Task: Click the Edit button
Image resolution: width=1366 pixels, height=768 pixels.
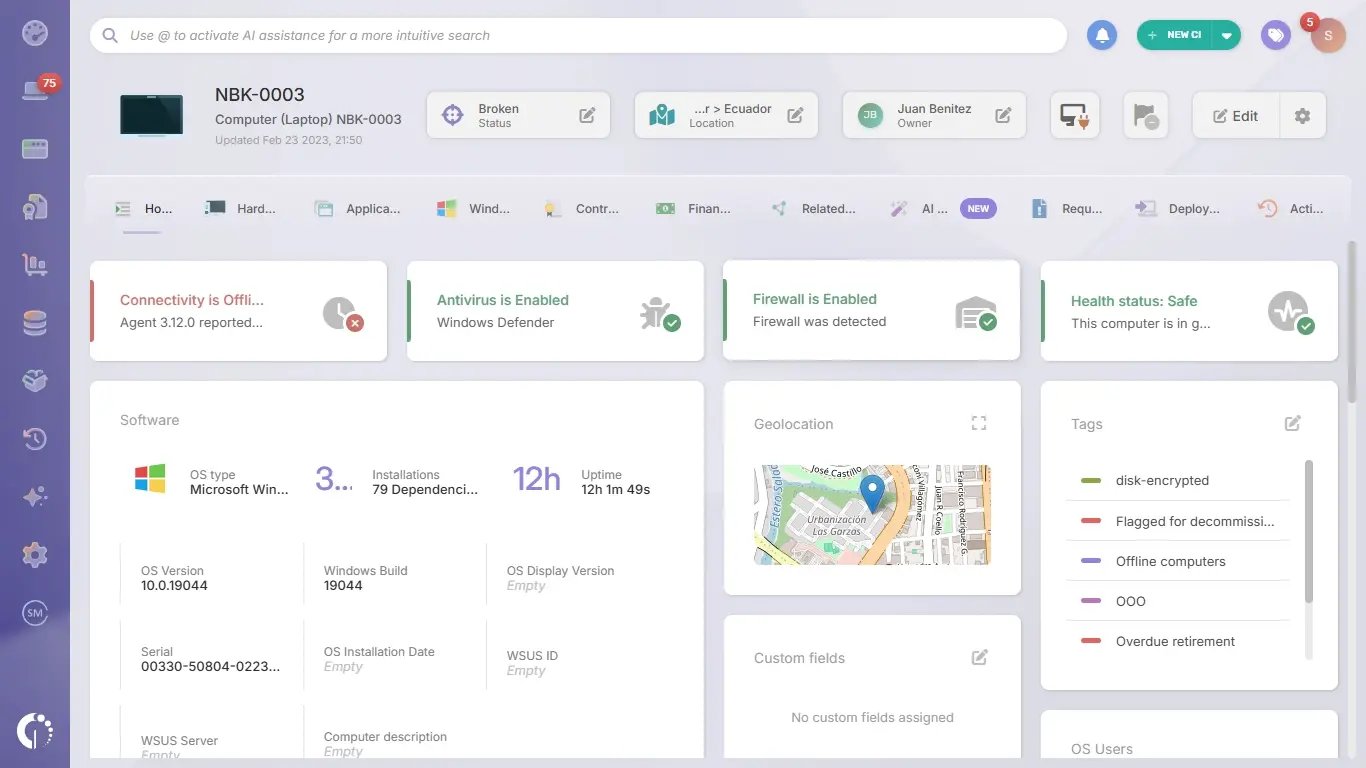Action: click(1236, 116)
